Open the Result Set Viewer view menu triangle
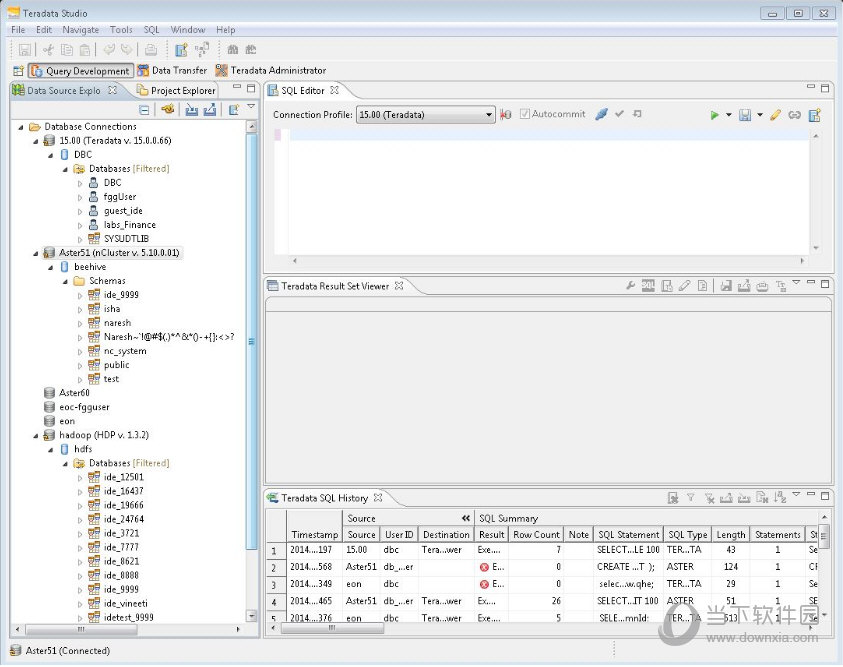The width and height of the screenshot is (843, 667). coord(796,282)
